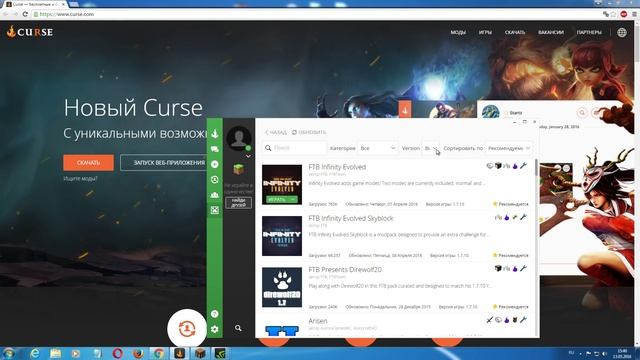This screenshot has height=360, width=640.
Task: Click the wrench icon on FTB Infinity Evolved Skyblock row
Action: pos(523,217)
